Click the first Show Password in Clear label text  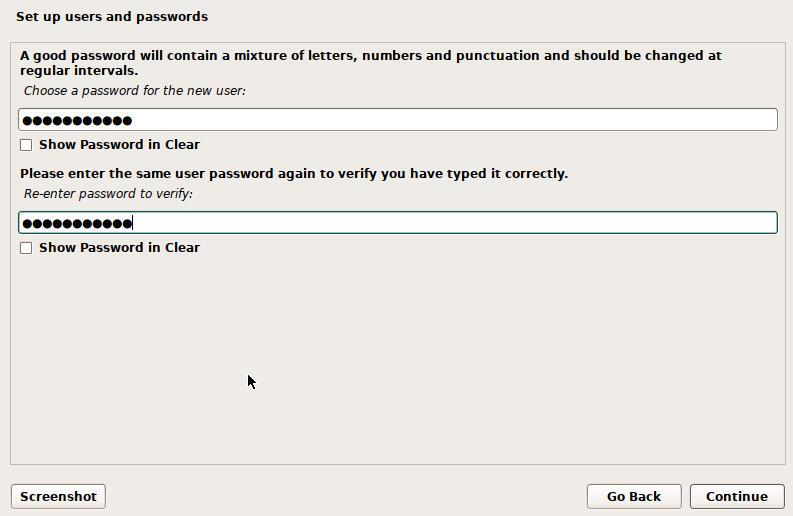coord(119,145)
